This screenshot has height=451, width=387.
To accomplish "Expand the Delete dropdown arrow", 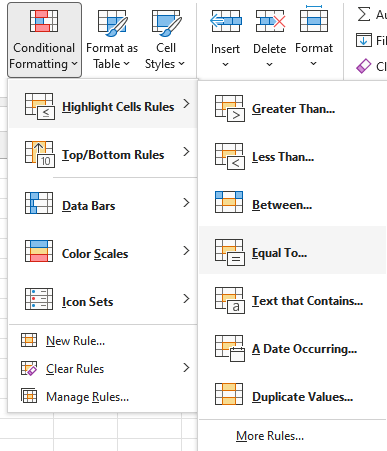I will pos(269,64).
